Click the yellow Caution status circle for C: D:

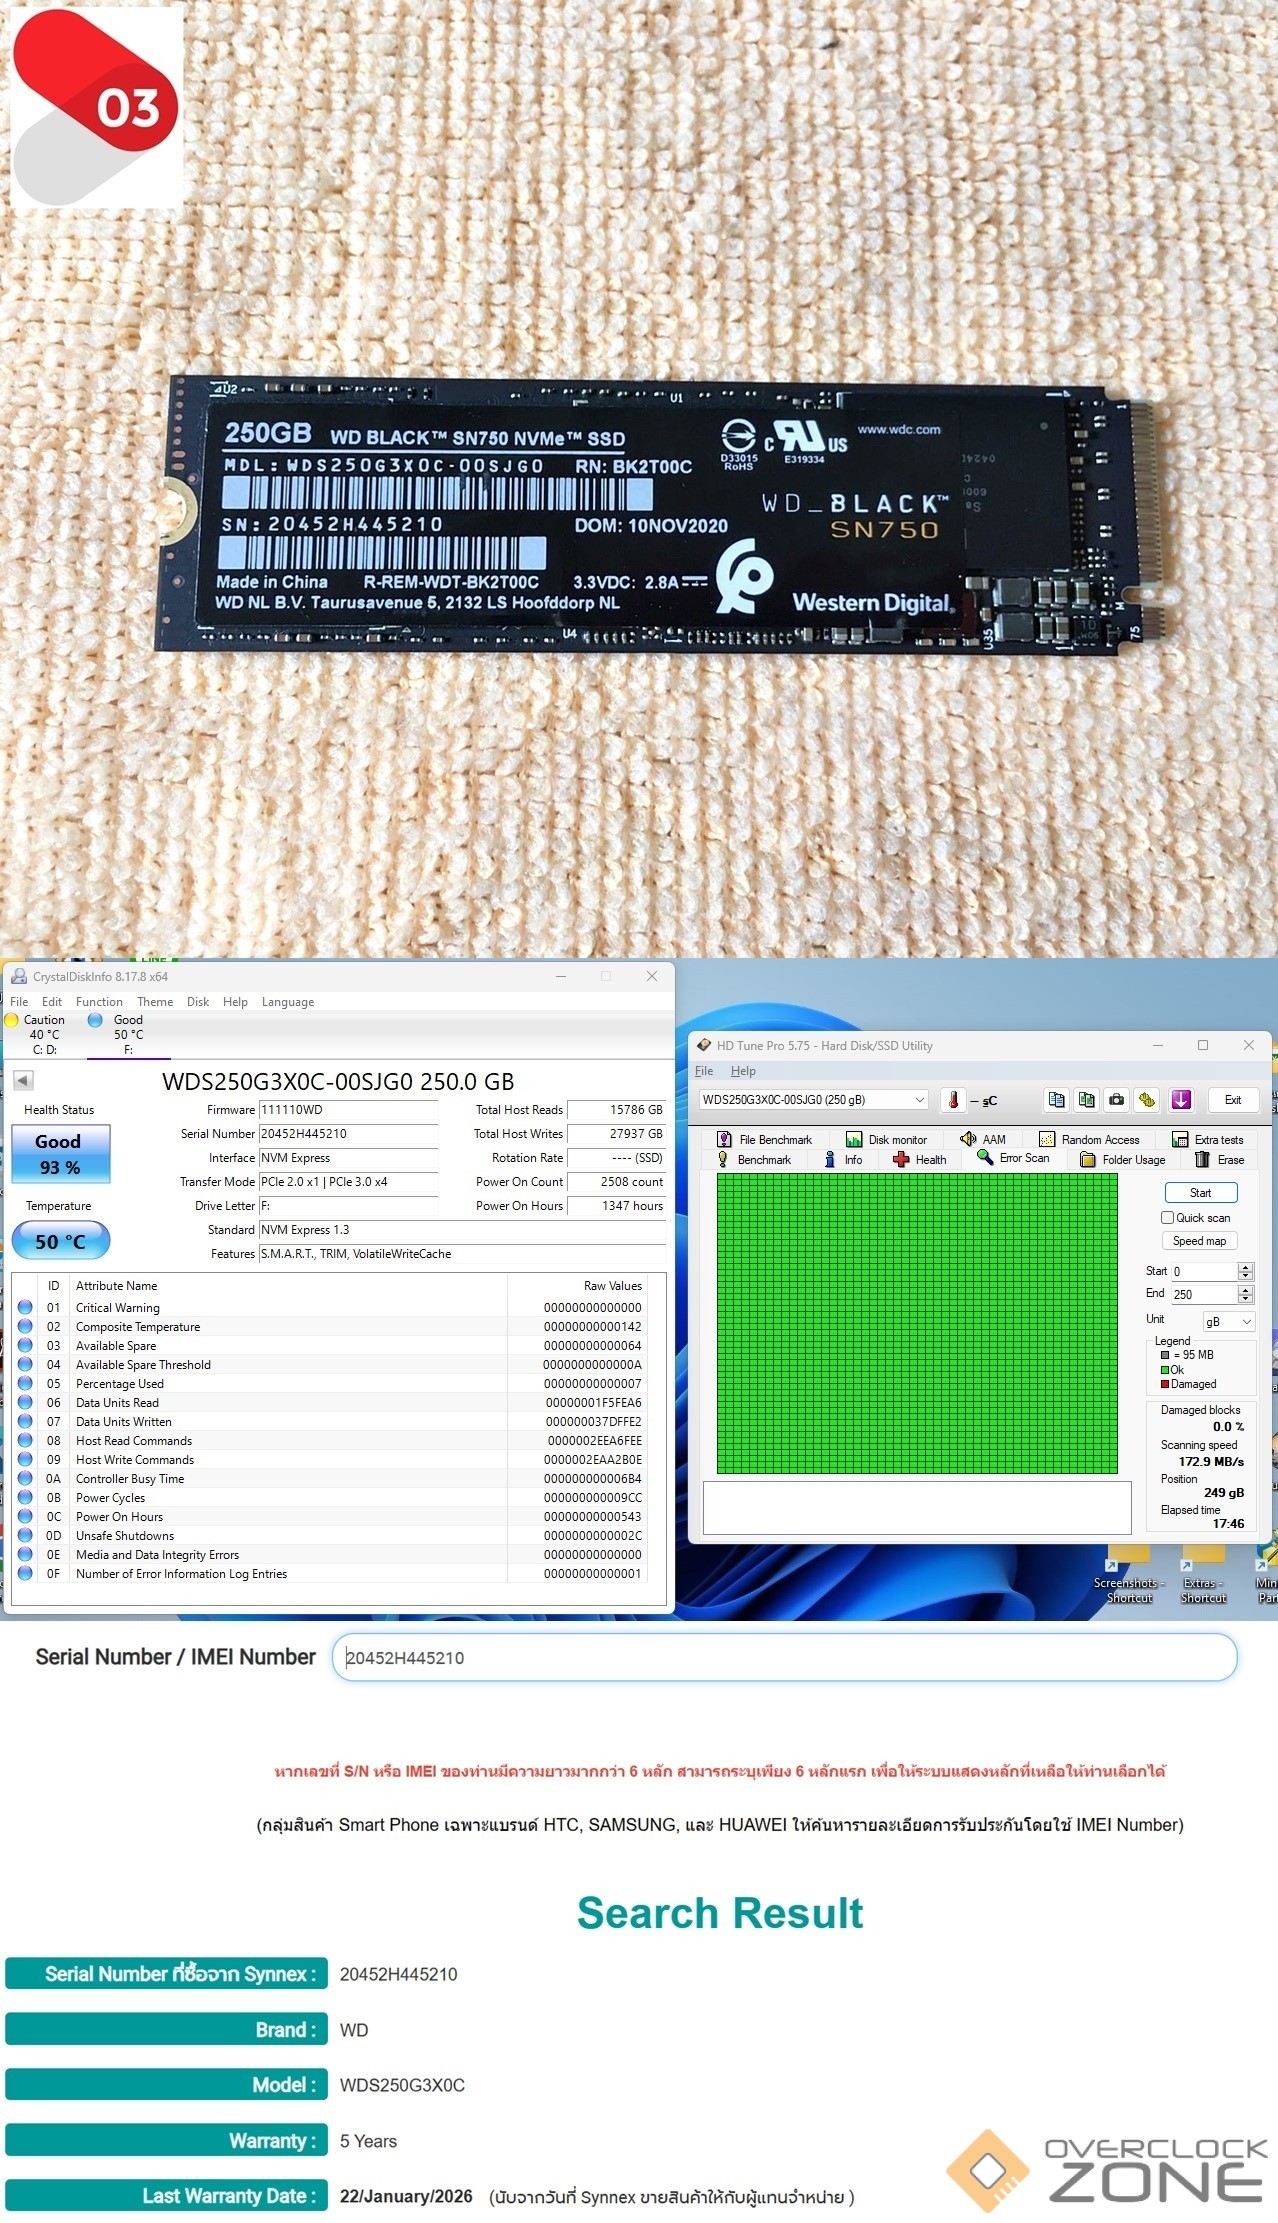(x=12, y=1020)
